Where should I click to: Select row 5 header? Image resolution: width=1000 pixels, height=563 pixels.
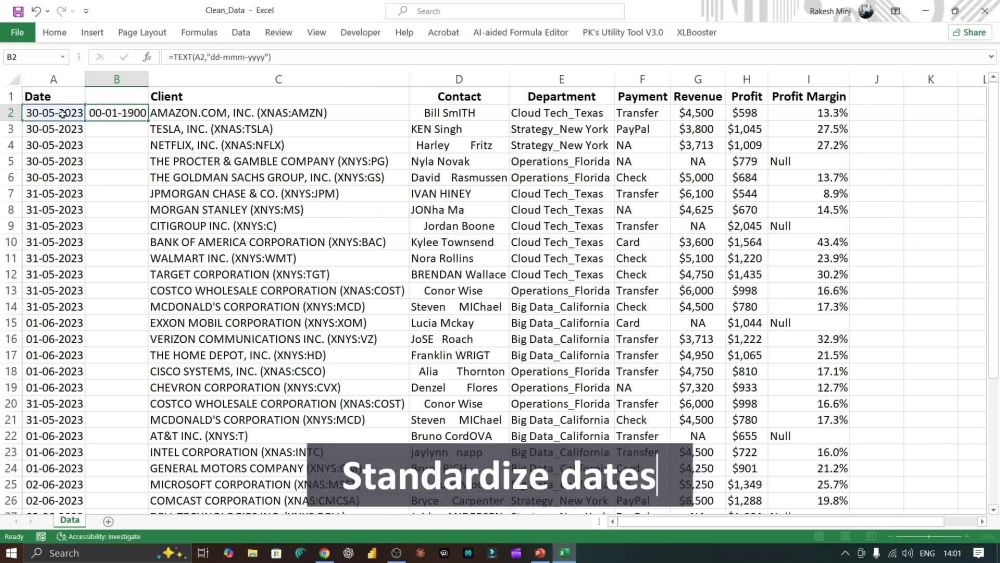(x=11, y=161)
